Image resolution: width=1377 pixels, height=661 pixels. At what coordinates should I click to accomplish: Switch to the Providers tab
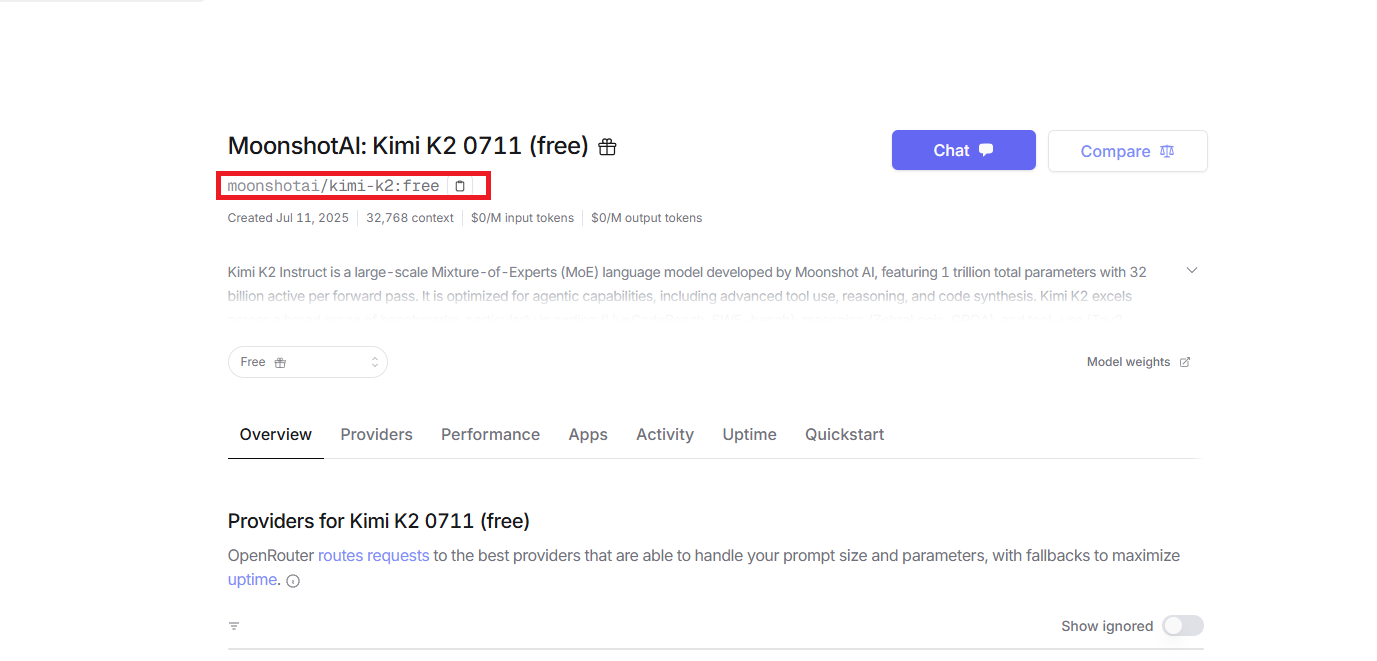point(376,434)
